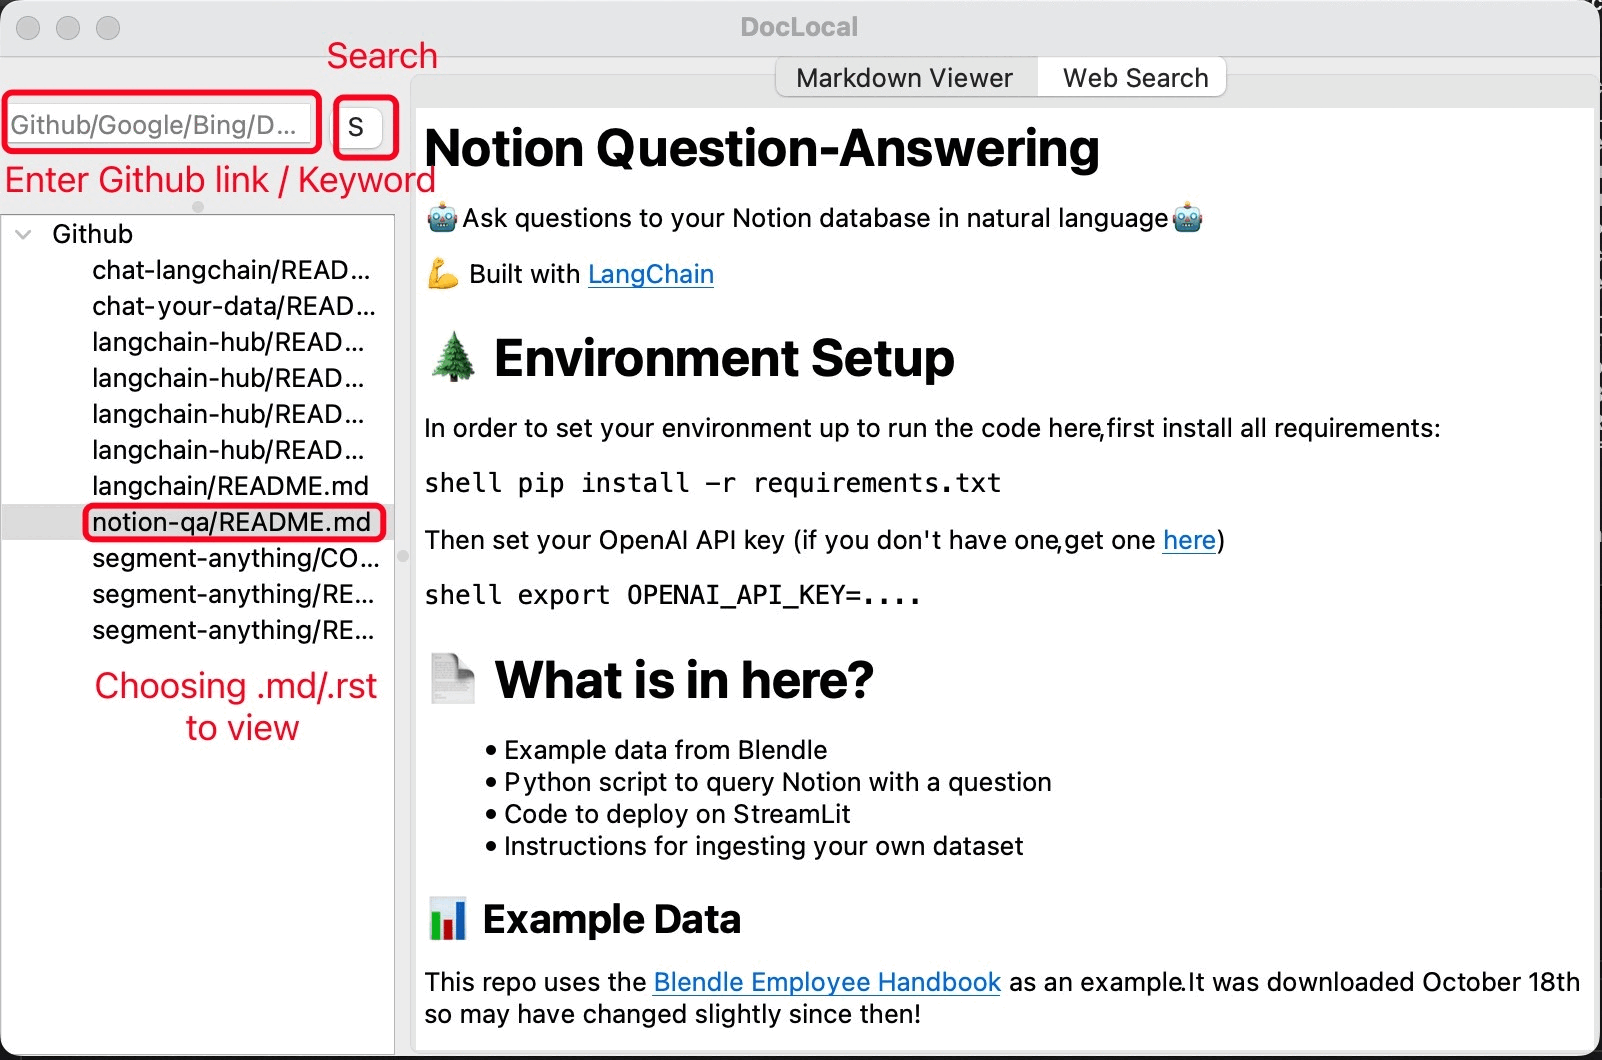1602x1060 pixels.
Task: Click the Github/Google/Bing search input field
Action: tap(160, 125)
